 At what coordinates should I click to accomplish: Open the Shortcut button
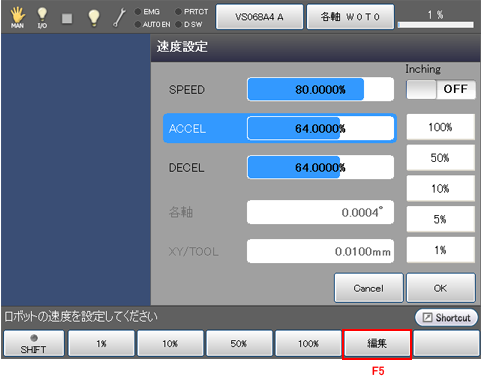tap(446, 317)
